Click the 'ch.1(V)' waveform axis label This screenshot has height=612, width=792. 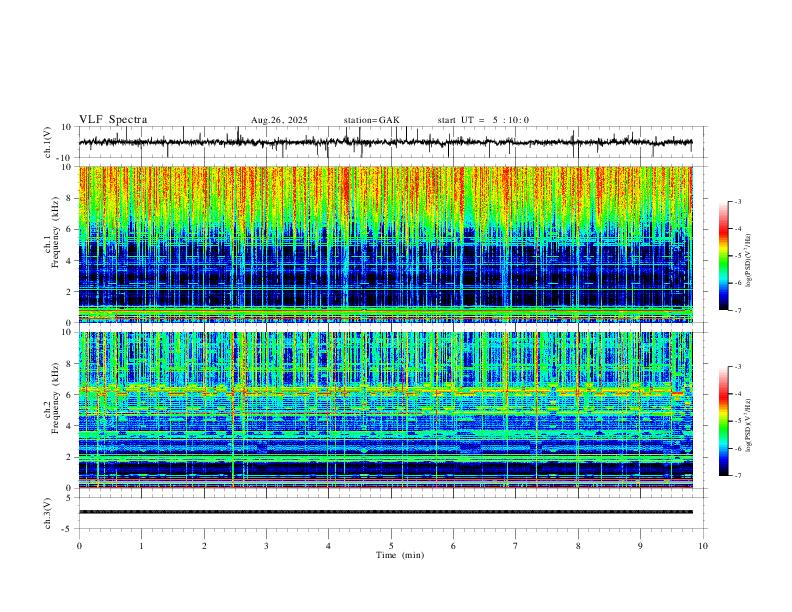[x=48, y=142]
